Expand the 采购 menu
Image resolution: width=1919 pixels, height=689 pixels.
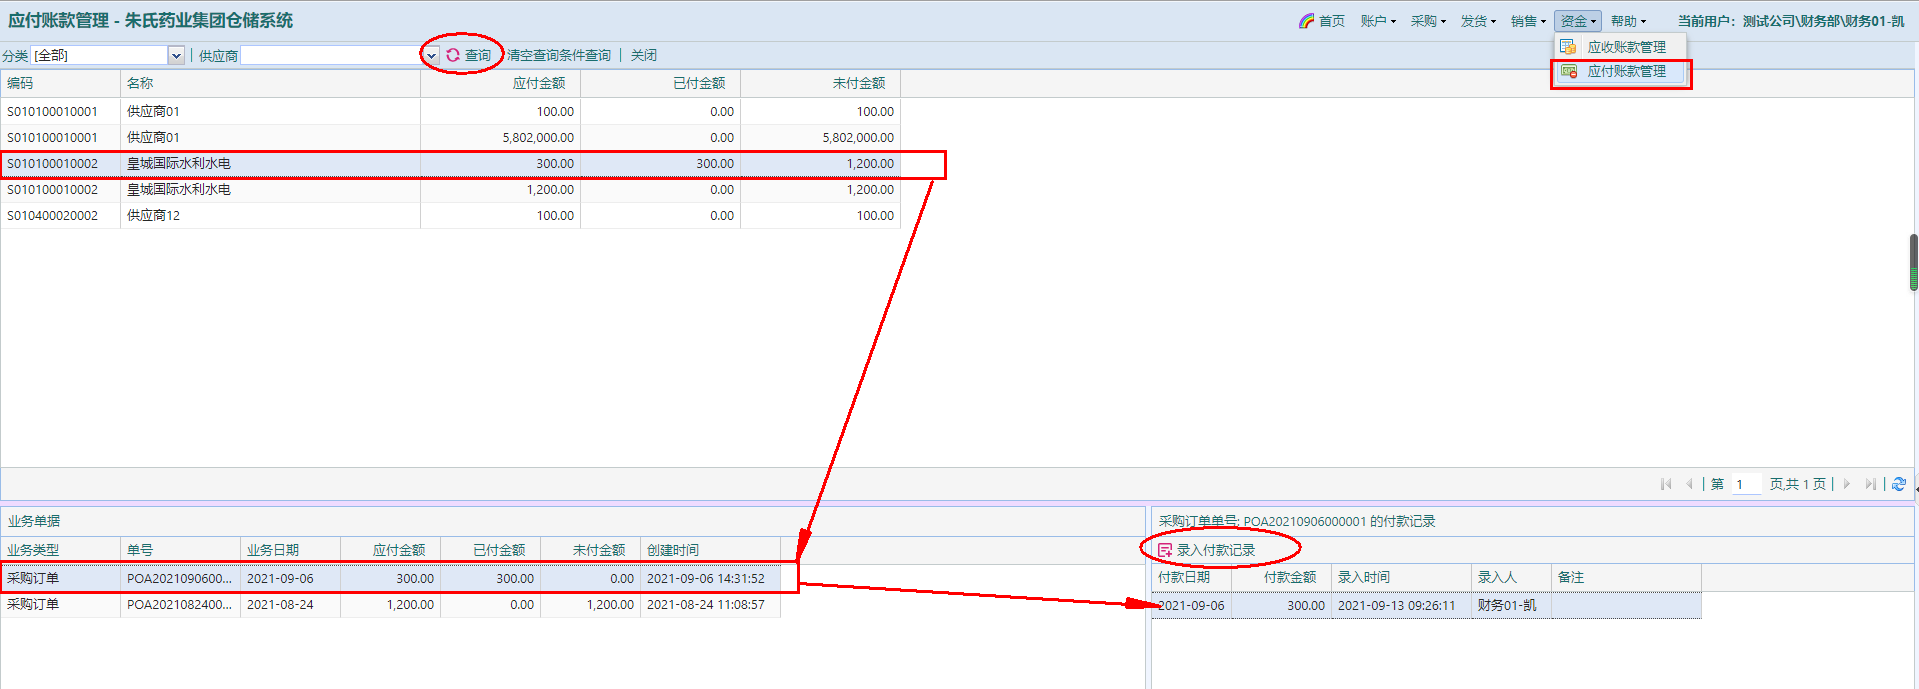(x=1428, y=21)
